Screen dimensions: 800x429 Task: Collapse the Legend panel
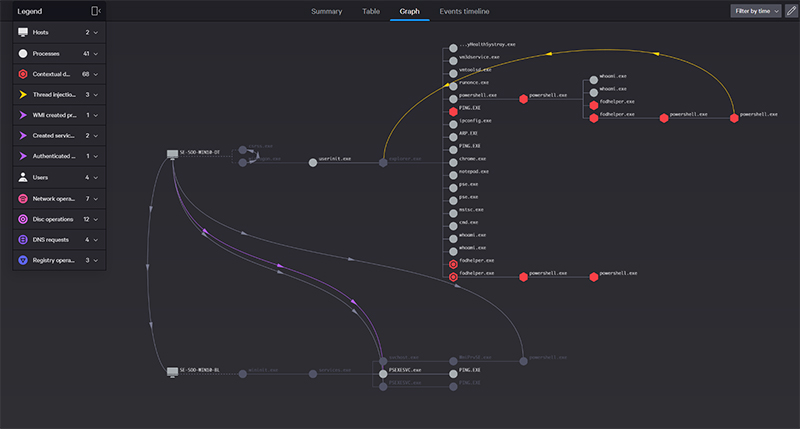95,11
